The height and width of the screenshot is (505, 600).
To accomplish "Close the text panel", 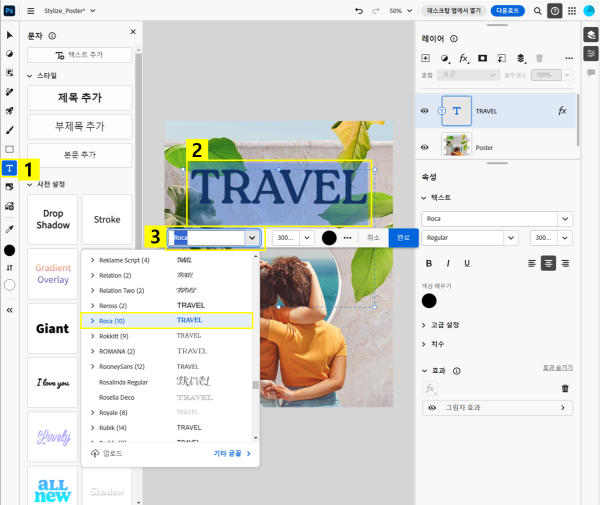I will (x=133, y=32).
